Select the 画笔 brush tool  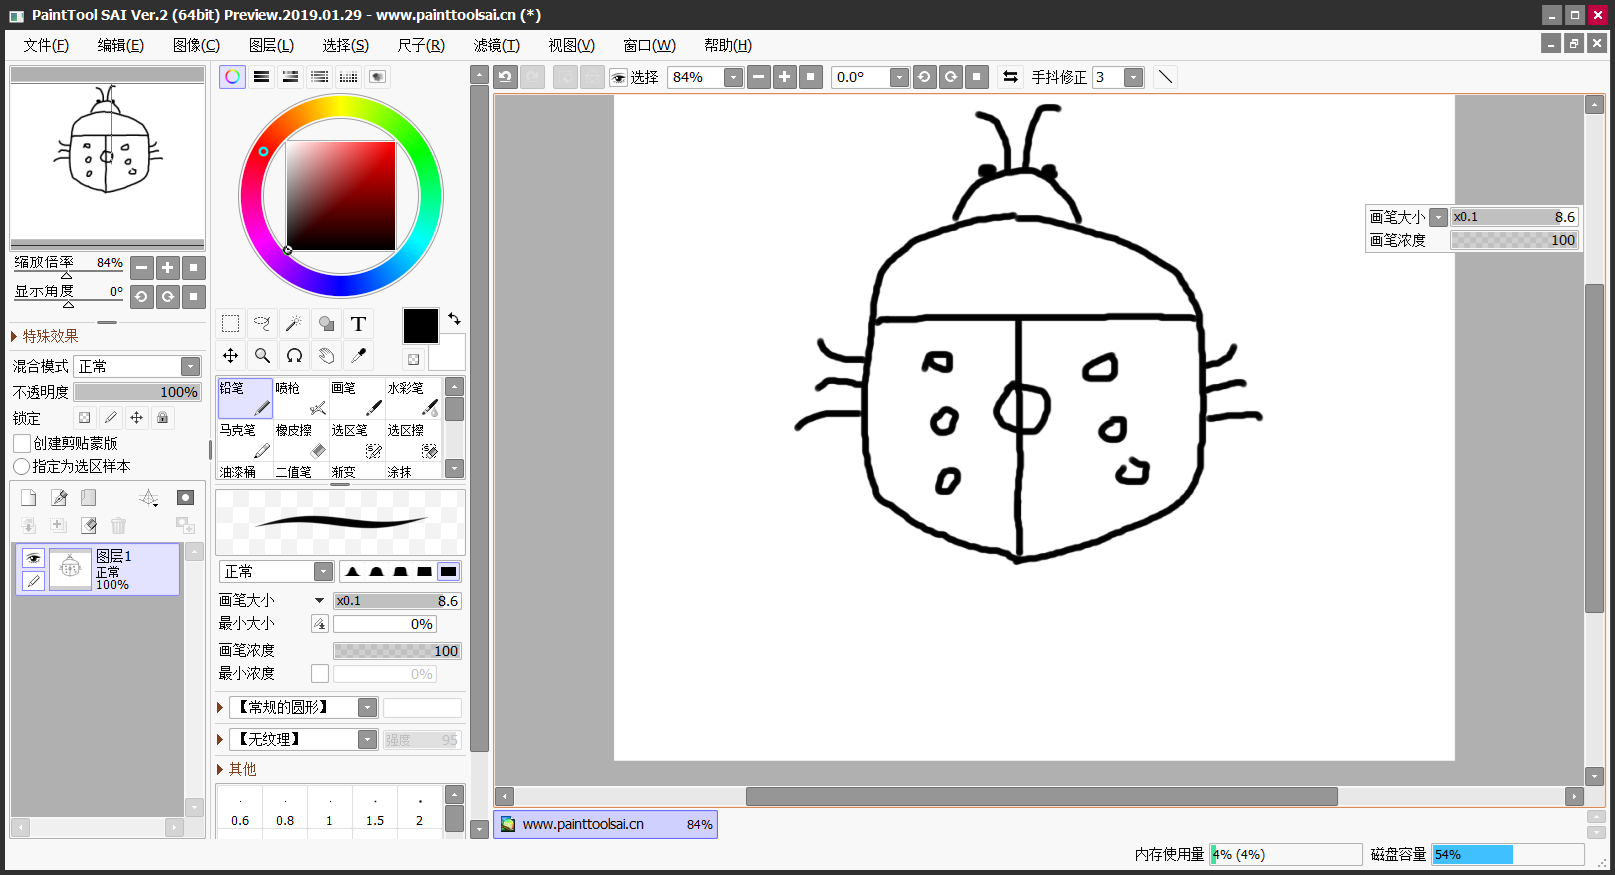[357, 398]
